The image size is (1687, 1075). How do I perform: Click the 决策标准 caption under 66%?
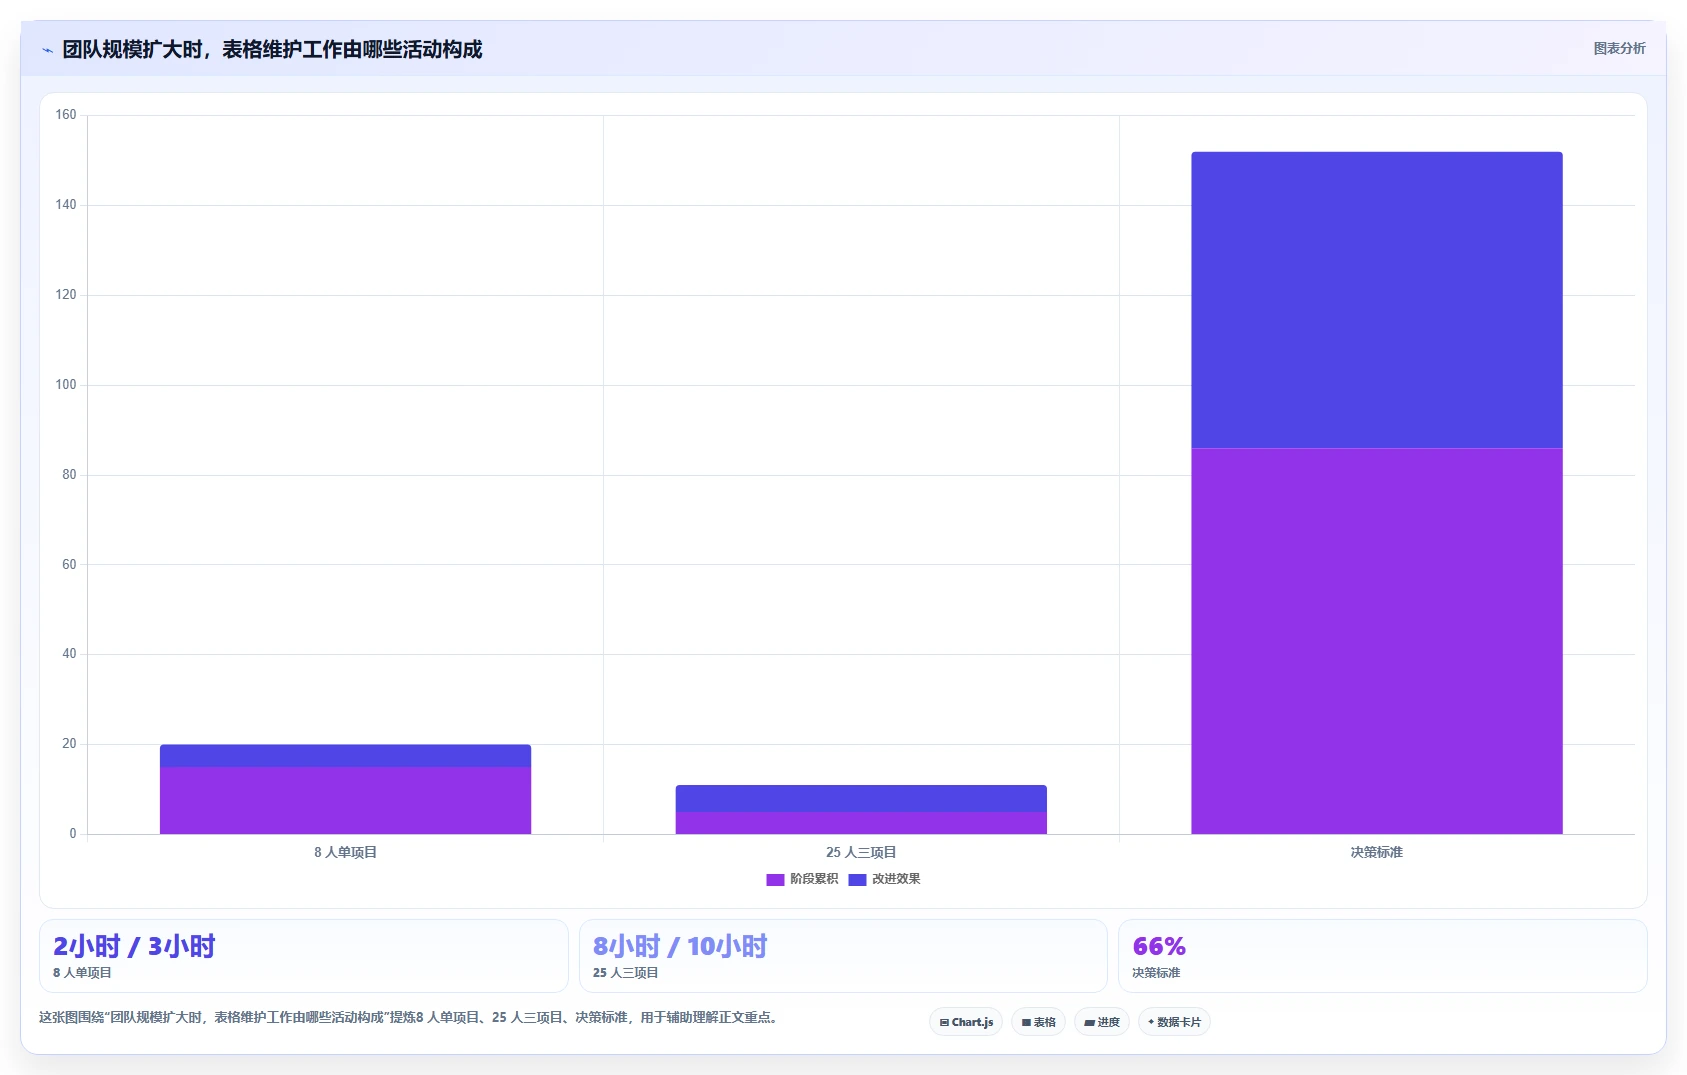point(1156,972)
